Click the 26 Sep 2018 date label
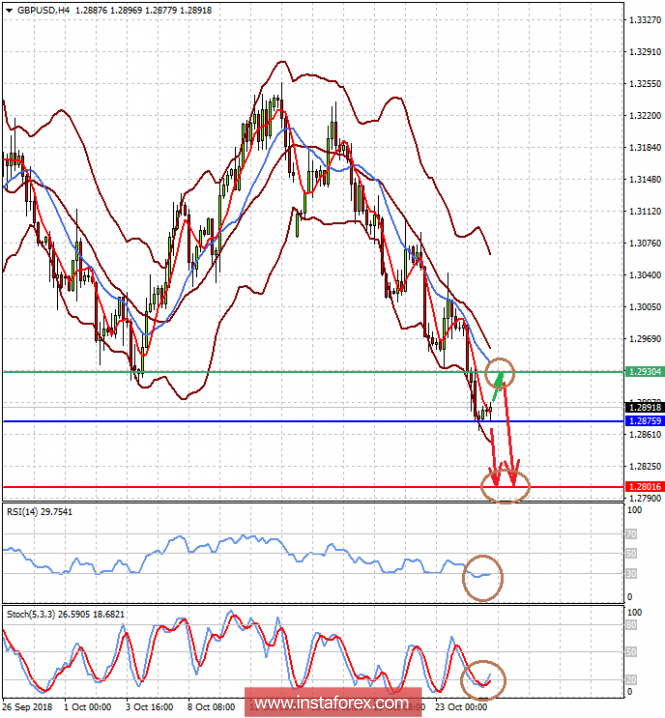The height and width of the screenshot is (718, 665). tap(27, 707)
